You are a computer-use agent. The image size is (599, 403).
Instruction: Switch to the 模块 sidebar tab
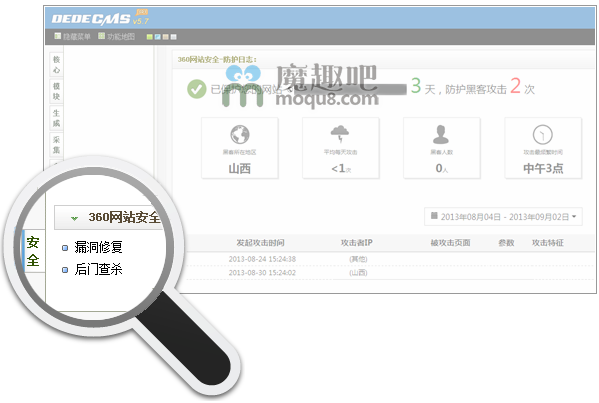[56, 91]
